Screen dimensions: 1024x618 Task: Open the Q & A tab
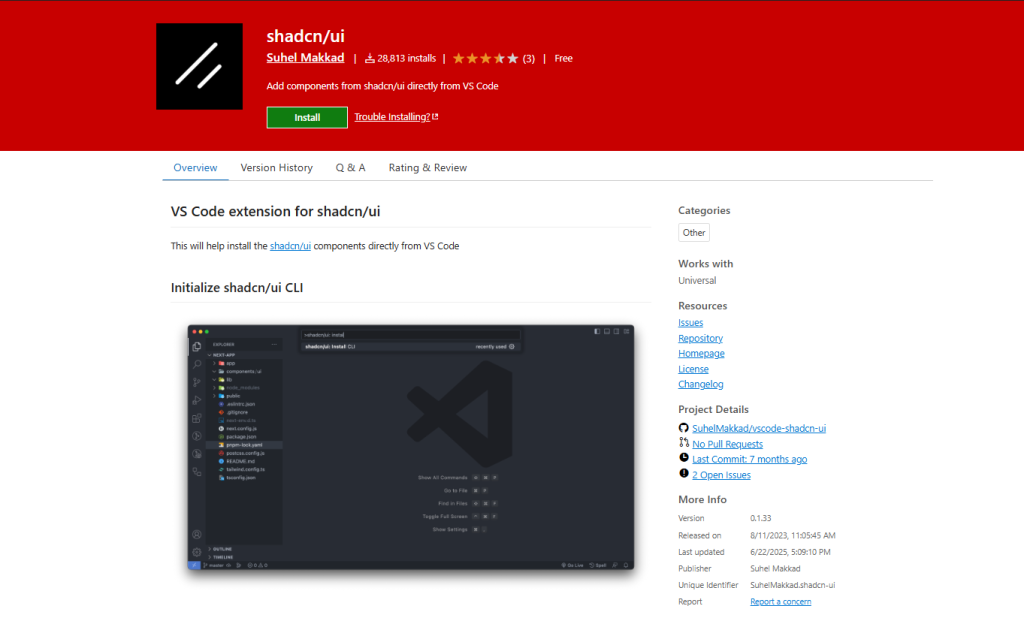pyautogui.click(x=351, y=168)
